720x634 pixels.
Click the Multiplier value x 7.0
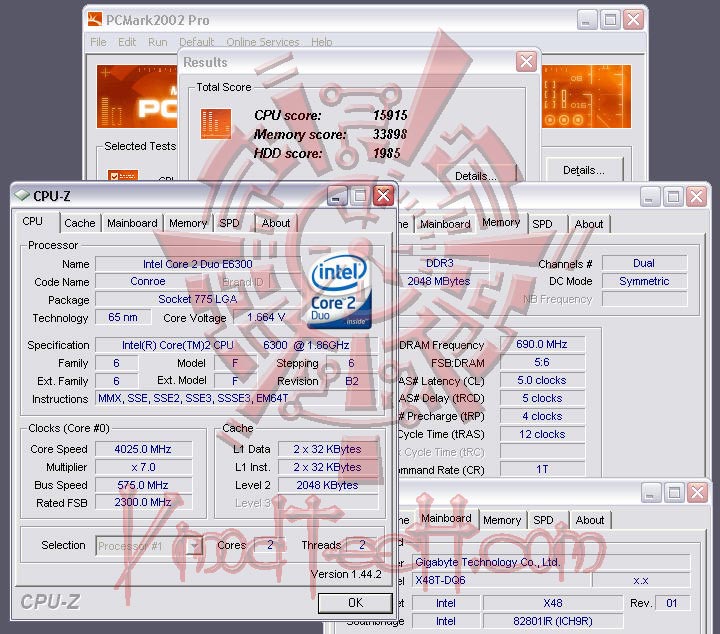143,467
